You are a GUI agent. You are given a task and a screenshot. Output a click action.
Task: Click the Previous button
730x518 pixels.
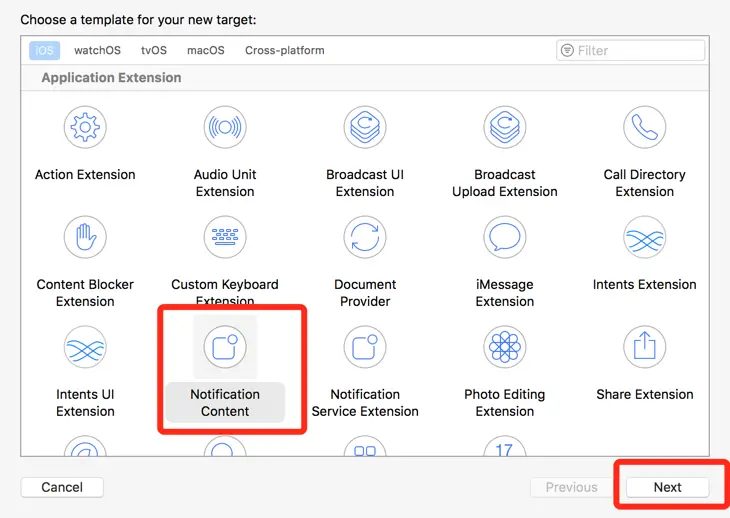tap(572, 487)
